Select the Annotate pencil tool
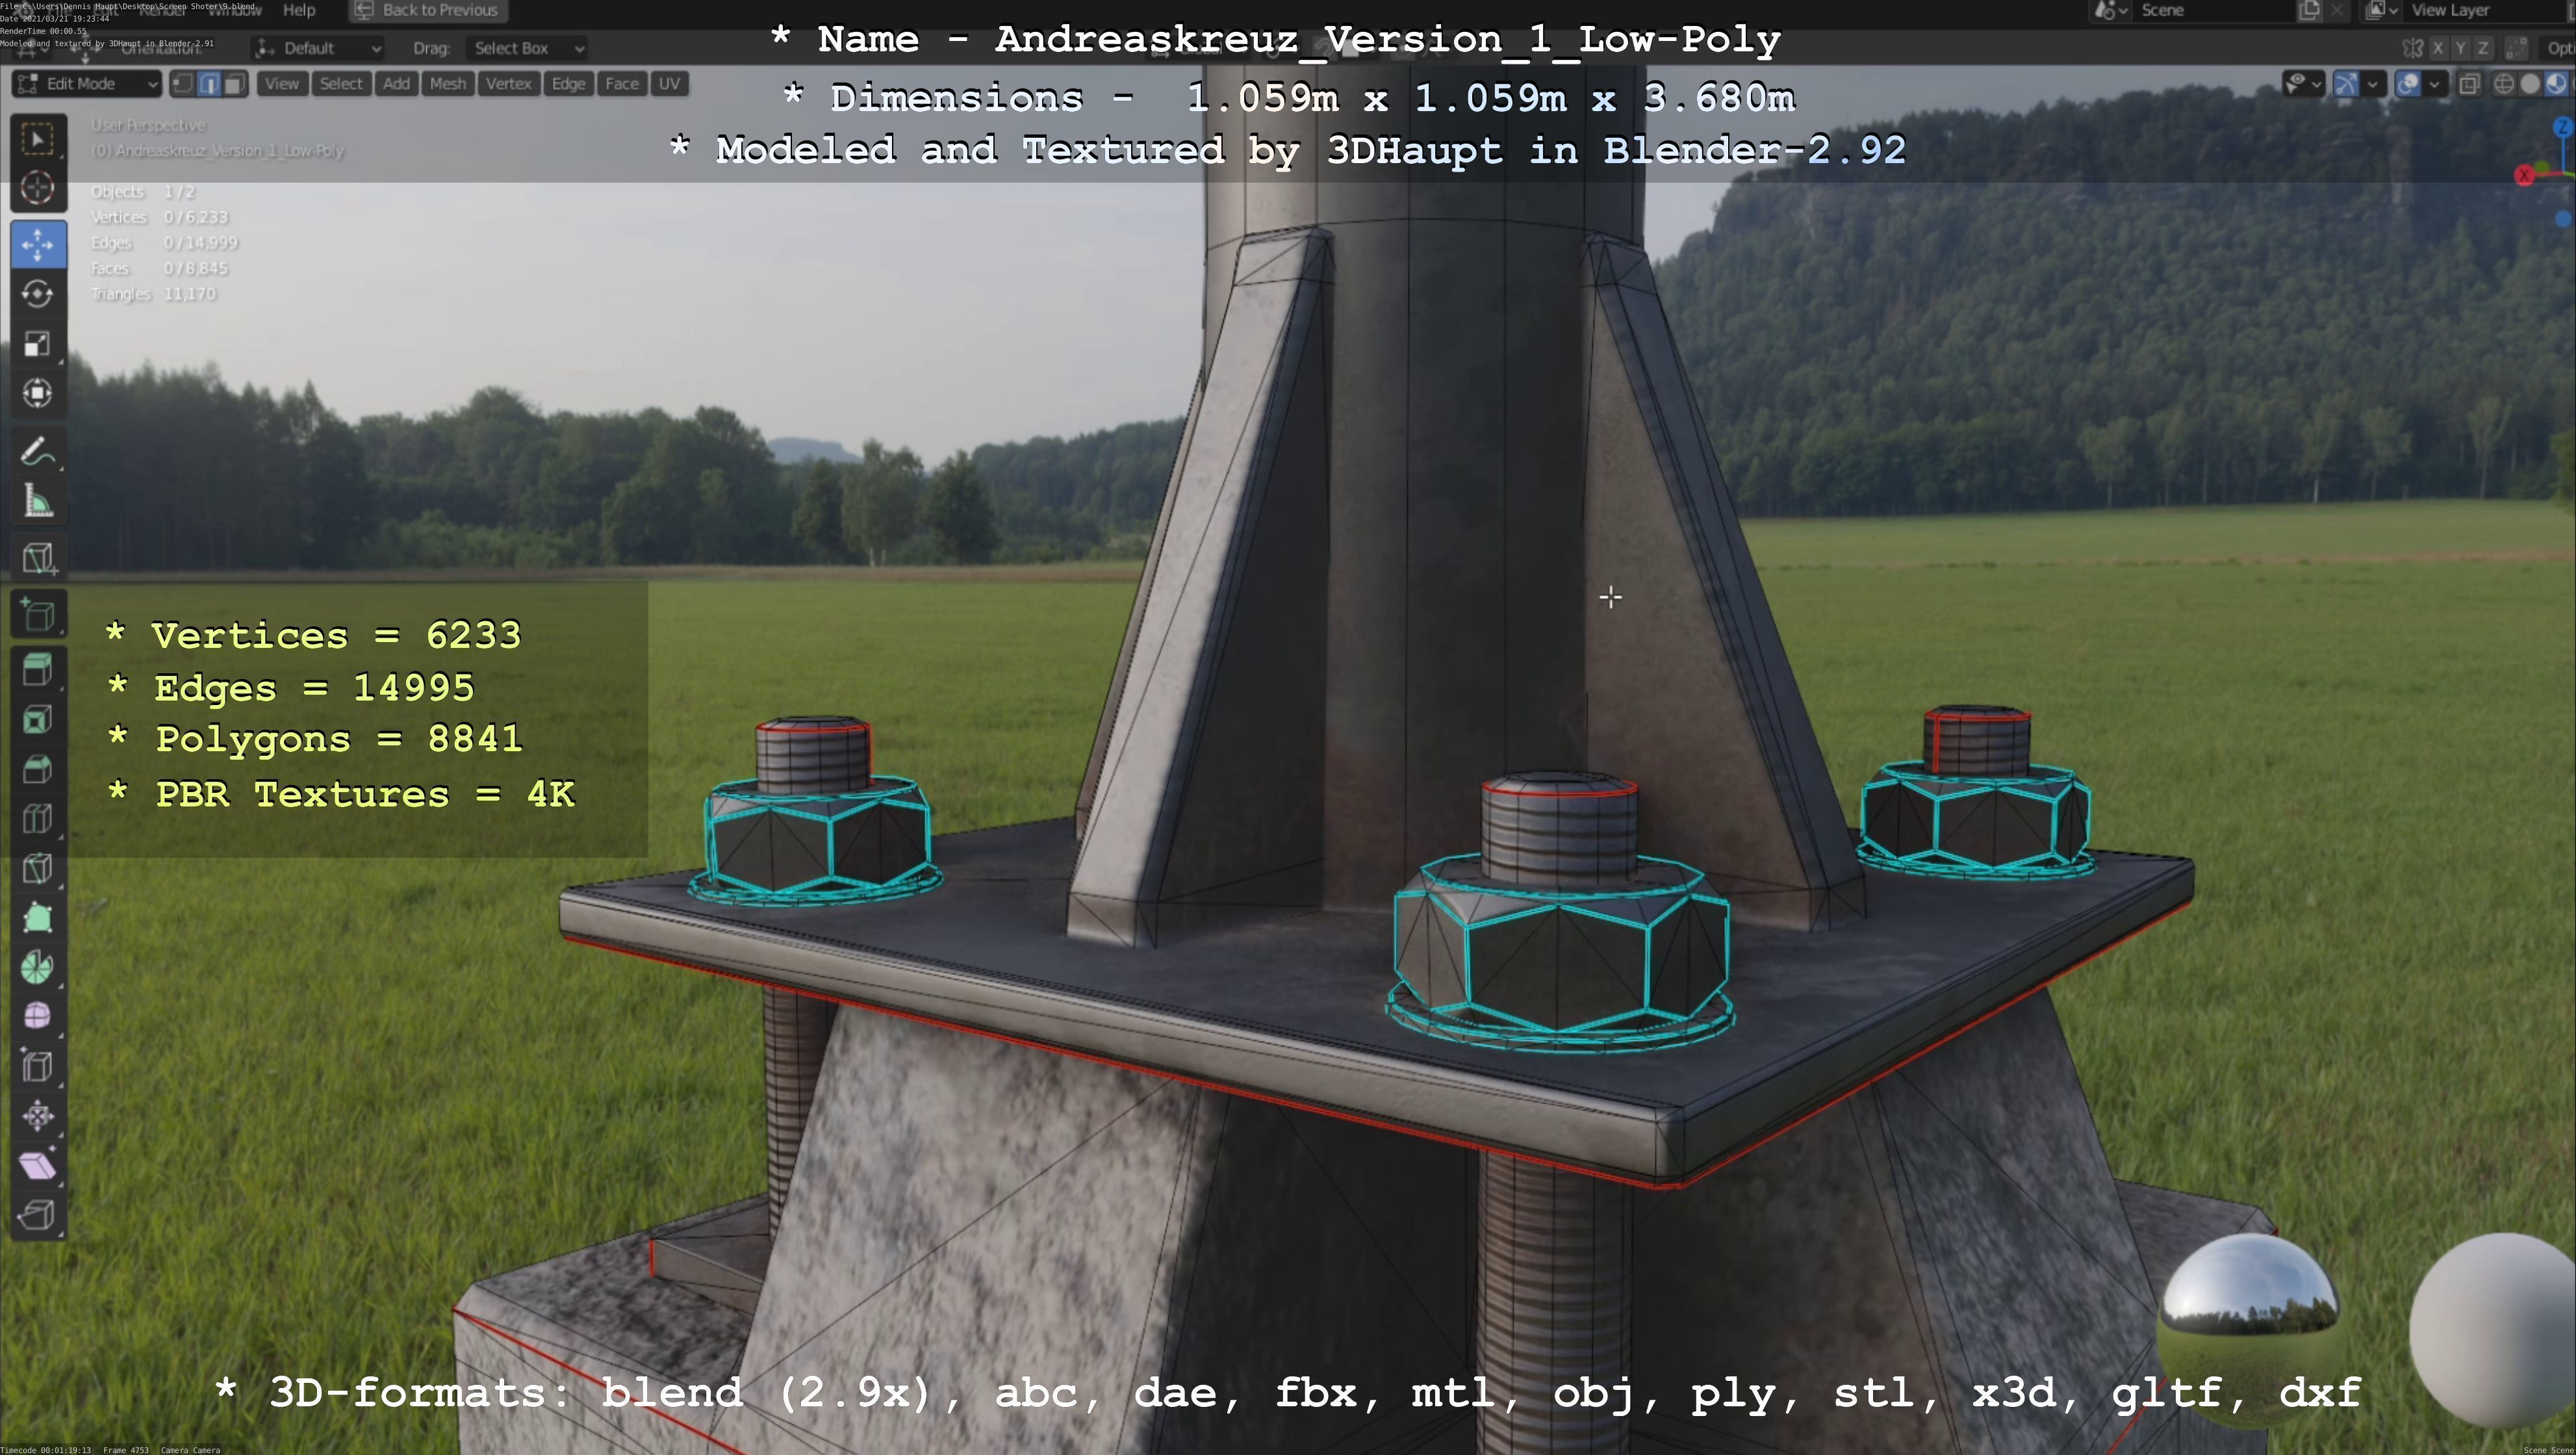This screenshot has height=1455, width=2576. [38, 452]
